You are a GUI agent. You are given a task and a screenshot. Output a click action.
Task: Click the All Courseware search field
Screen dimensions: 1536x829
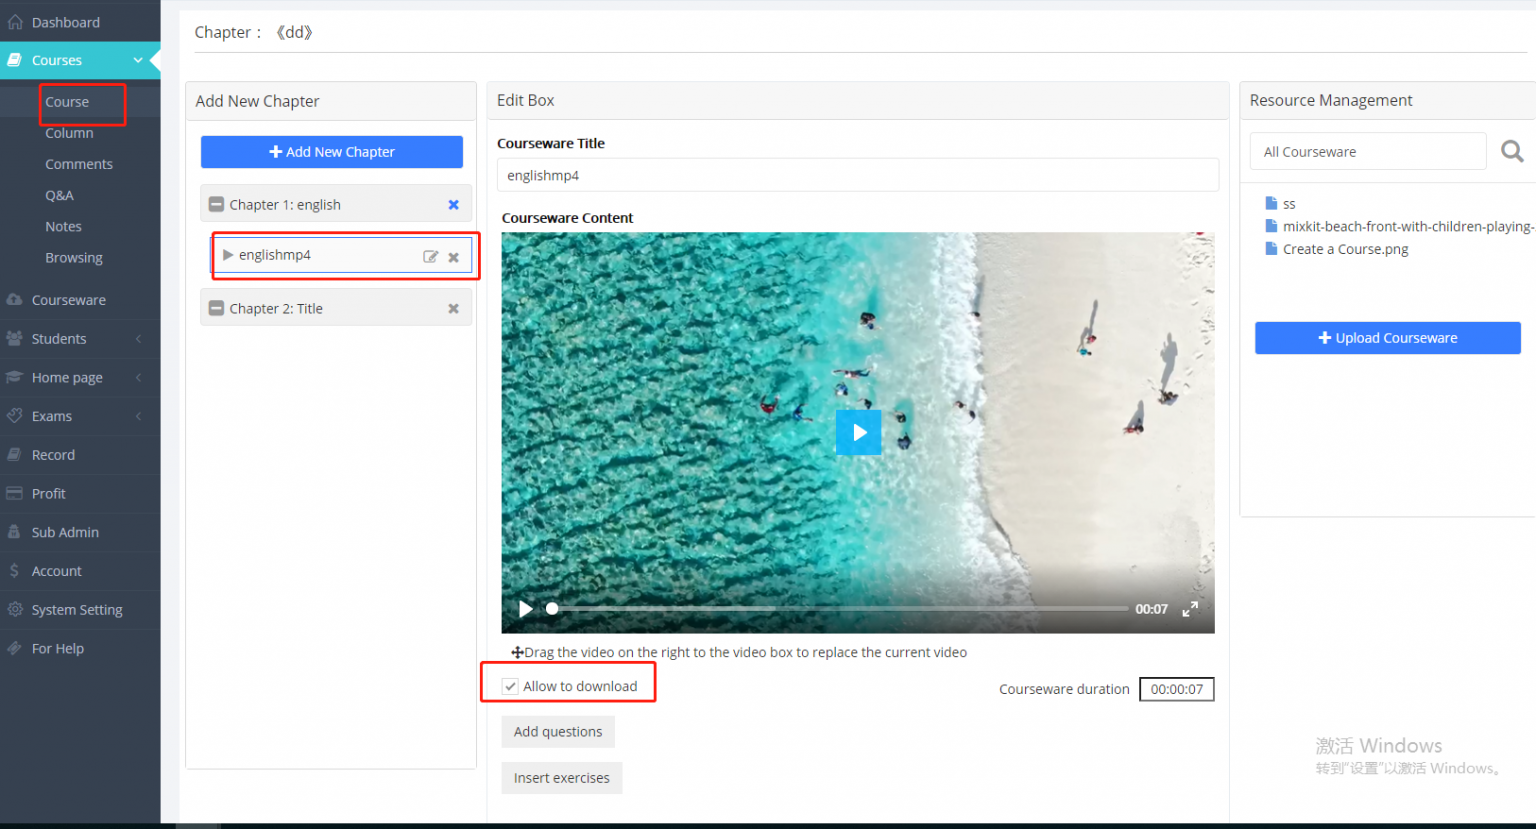tap(1367, 151)
